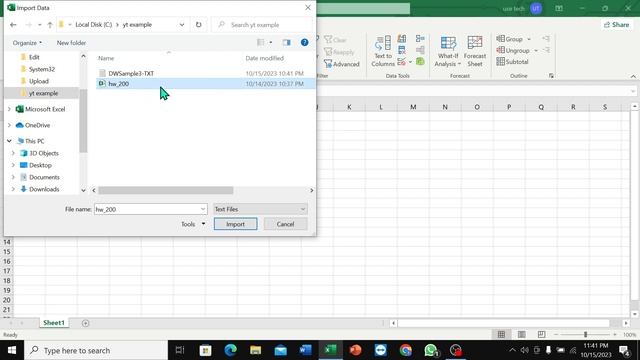
Task: Select the Upload folder in navigation pane
Action: [x=39, y=81]
